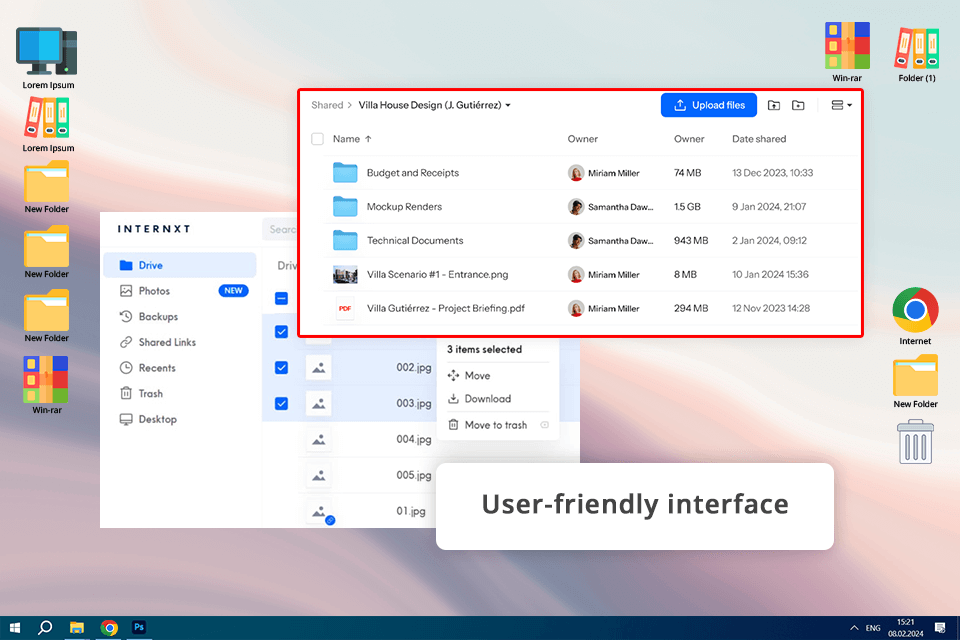Toggle the select-all checkbox beside Name

point(317,139)
